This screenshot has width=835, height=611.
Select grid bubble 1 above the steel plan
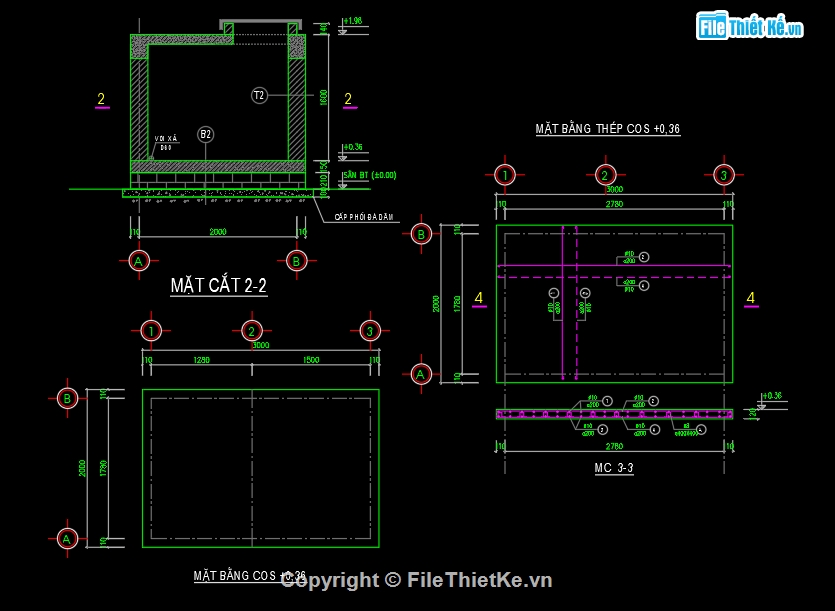(x=506, y=175)
